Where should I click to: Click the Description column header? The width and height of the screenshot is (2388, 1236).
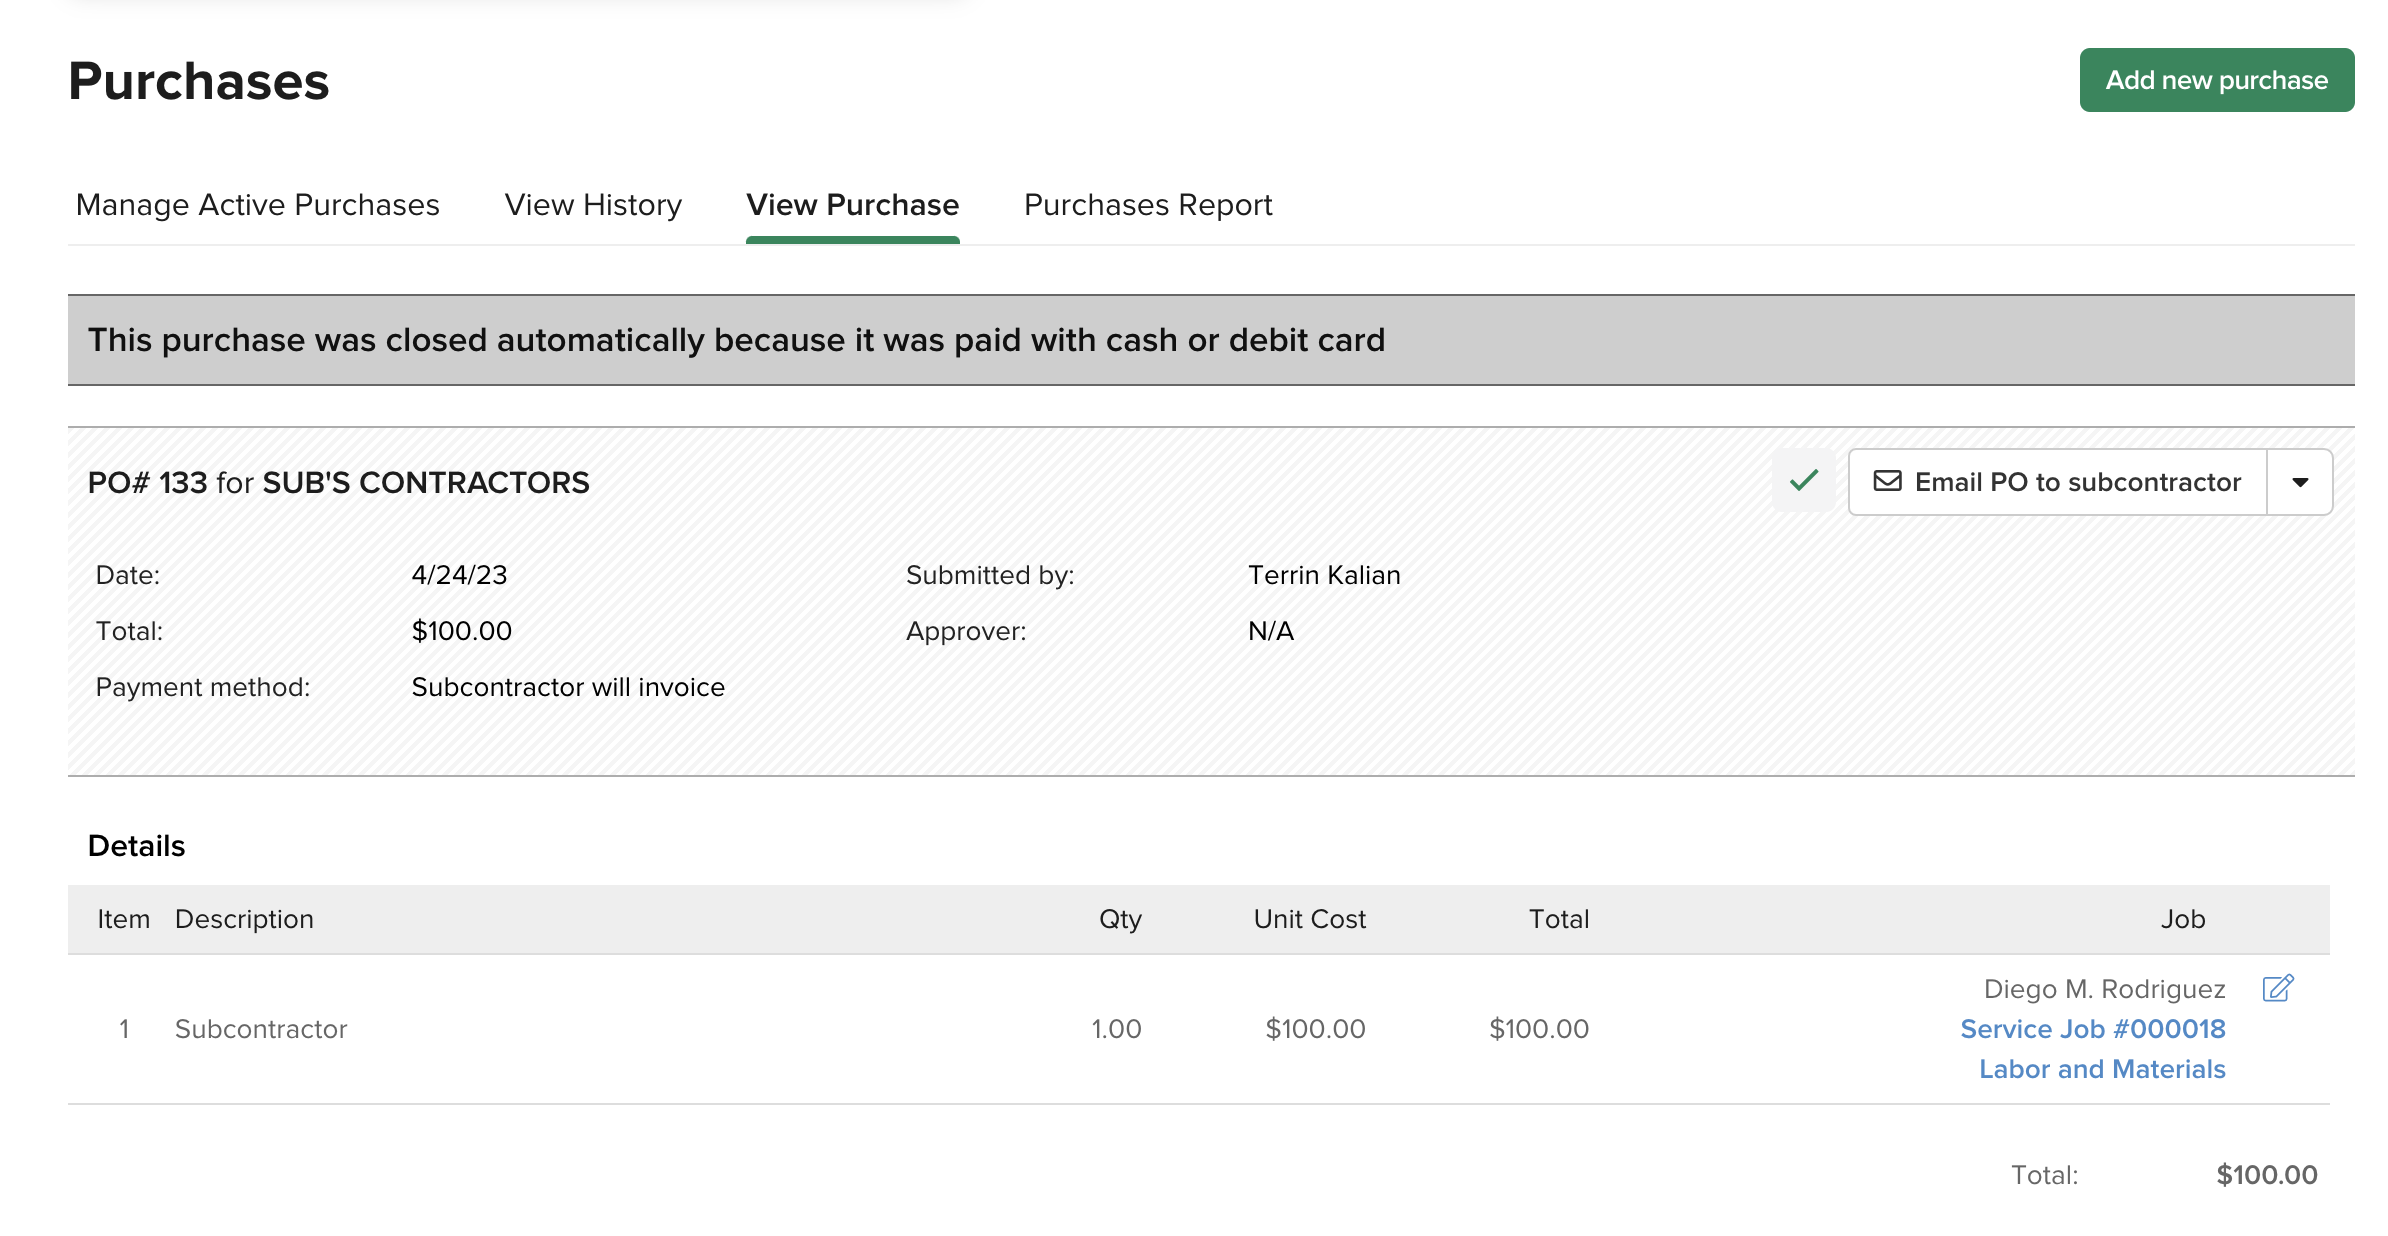pos(244,919)
